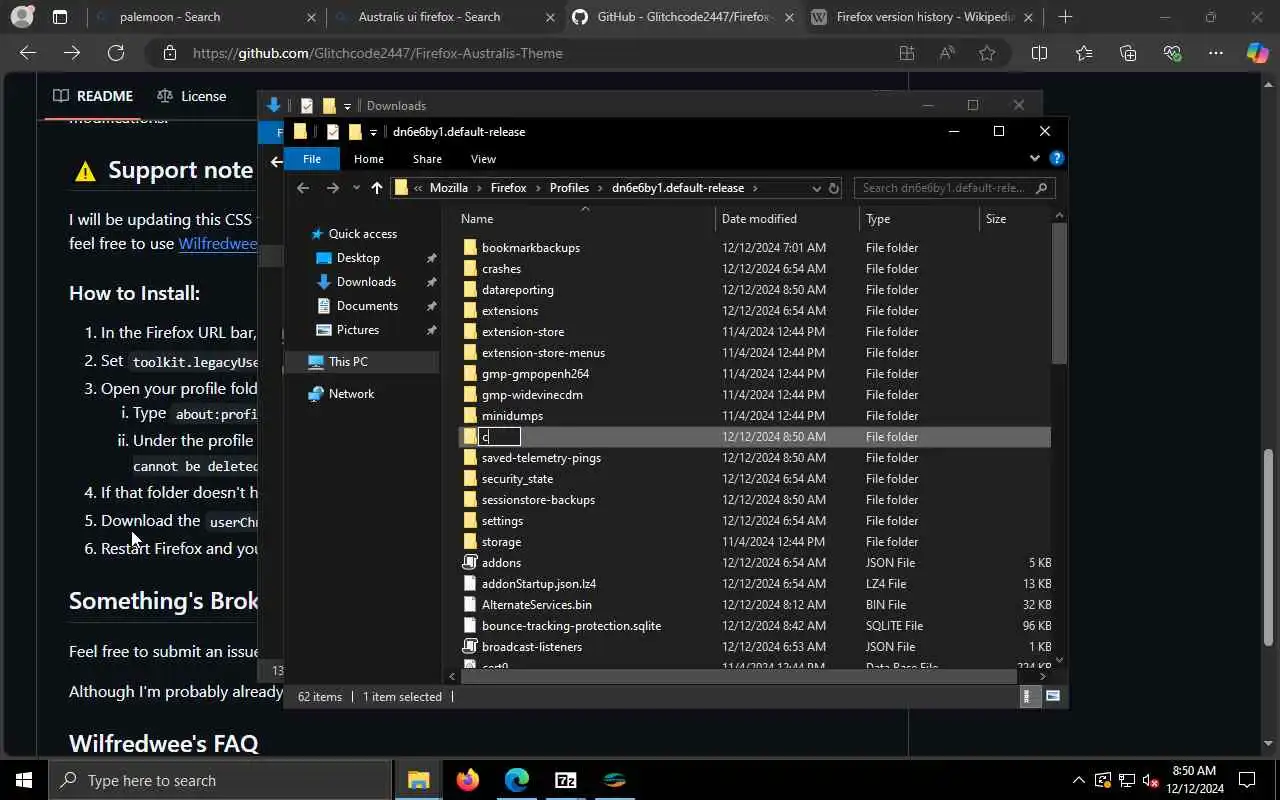Add page to Edge favorites star

987,53
